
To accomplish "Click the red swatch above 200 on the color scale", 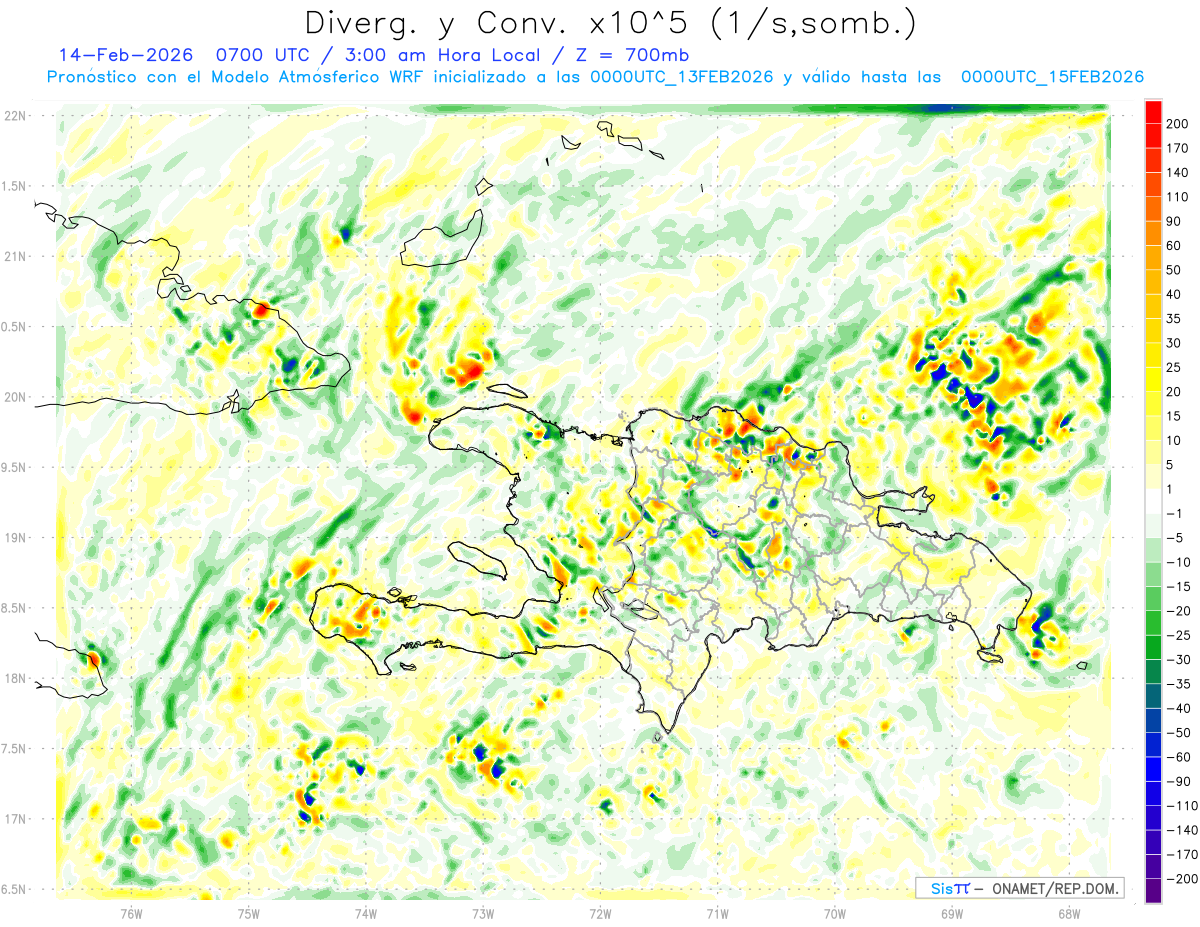I will 1153,111.
